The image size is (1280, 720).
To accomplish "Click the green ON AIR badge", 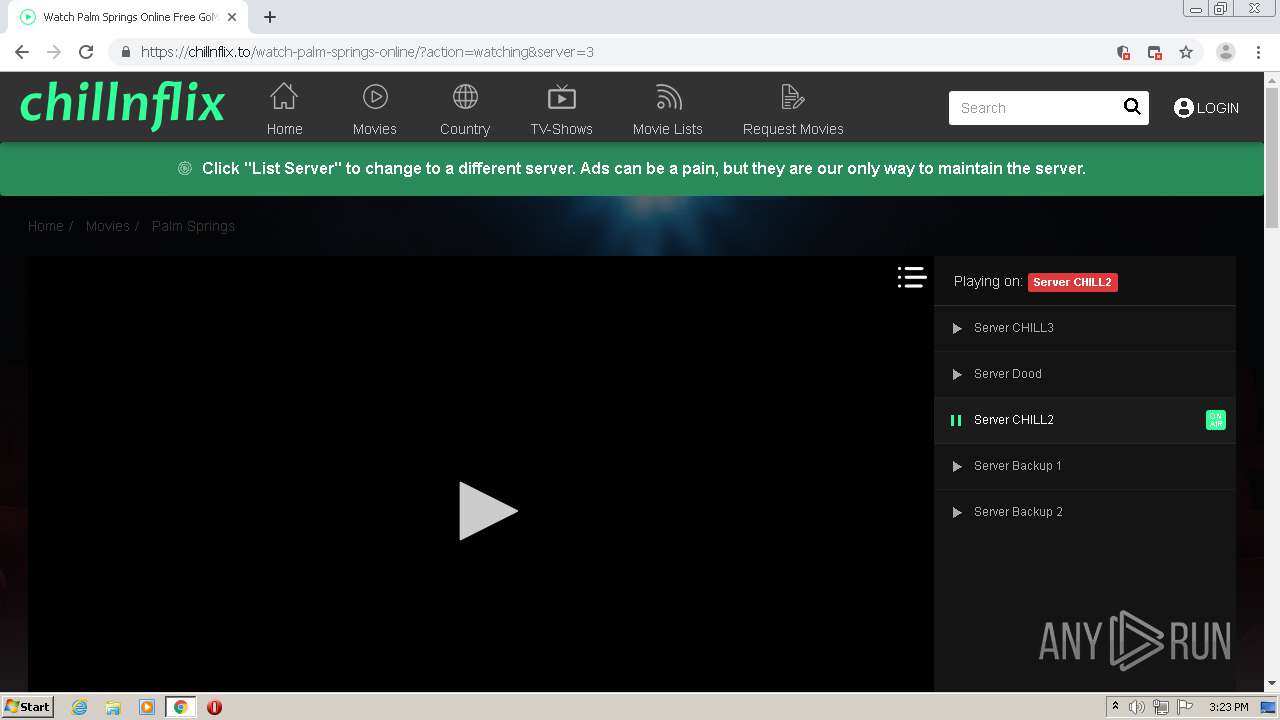I will coord(1215,420).
